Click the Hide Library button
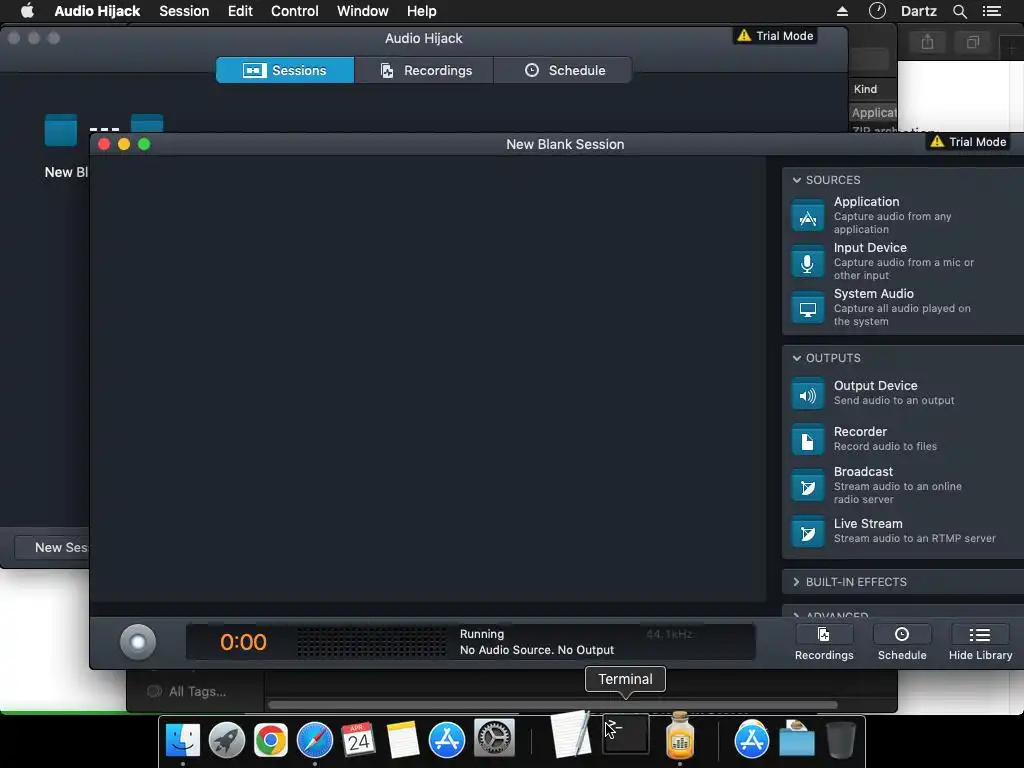1024x768 pixels. 980,643
